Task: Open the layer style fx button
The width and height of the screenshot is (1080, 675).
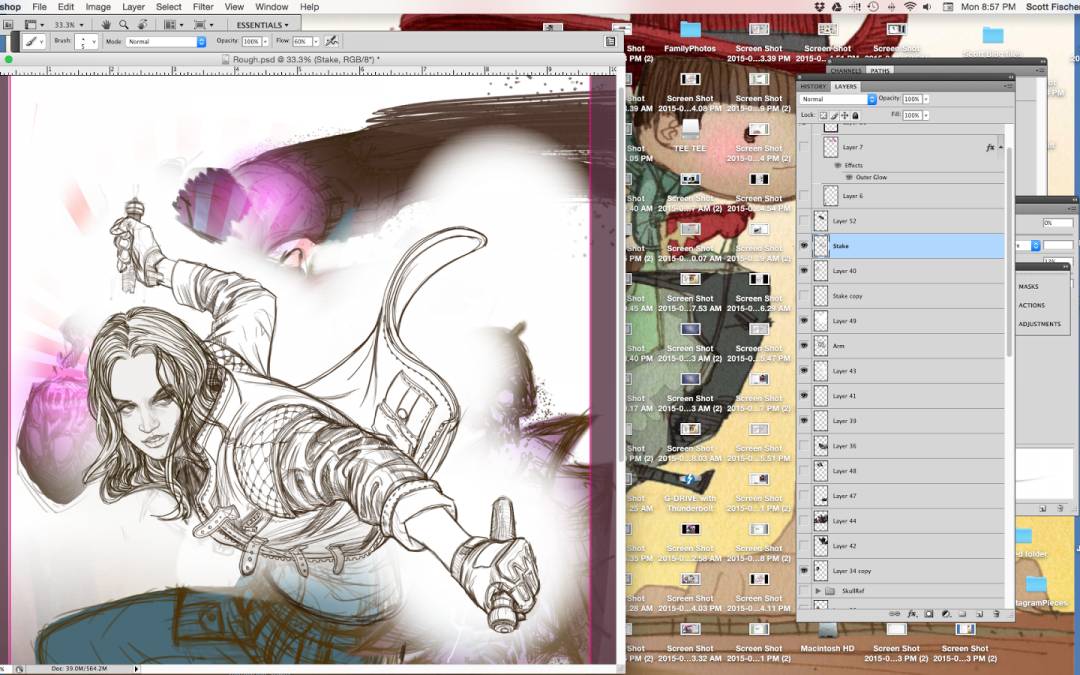Action: [x=911, y=613]
